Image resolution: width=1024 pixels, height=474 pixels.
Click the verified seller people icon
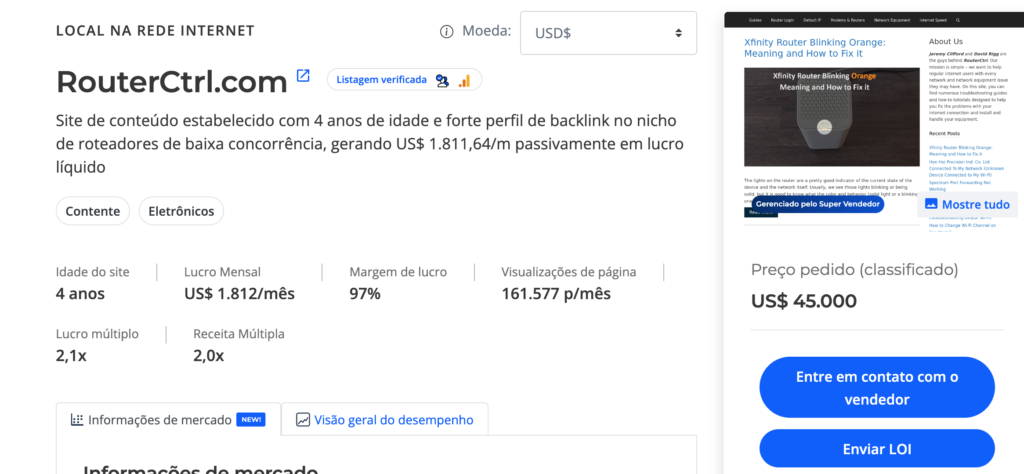coord(442,80)
